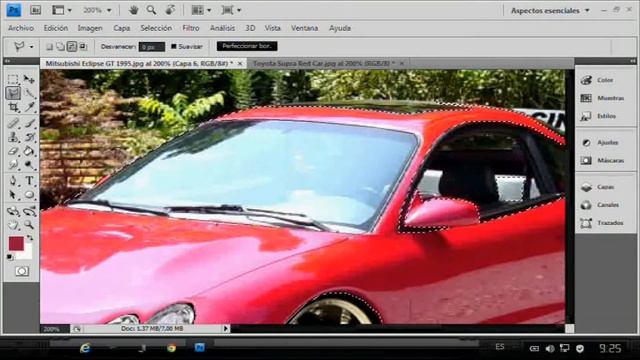
Task: Choose New selection mode
Action: coord(49,47)
